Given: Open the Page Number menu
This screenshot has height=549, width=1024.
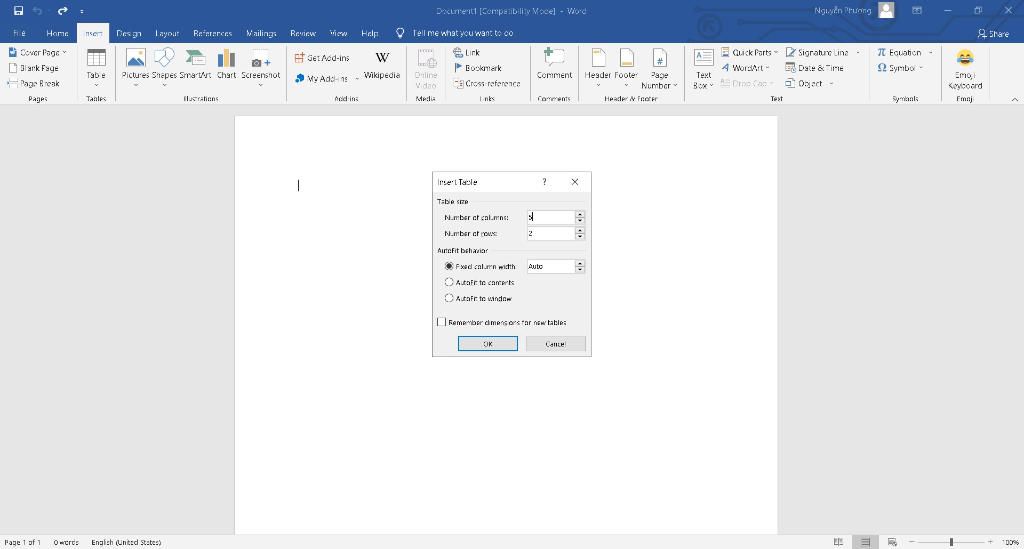Looking at the screenshot, I should pyautogui.click(x=659, y=69).
